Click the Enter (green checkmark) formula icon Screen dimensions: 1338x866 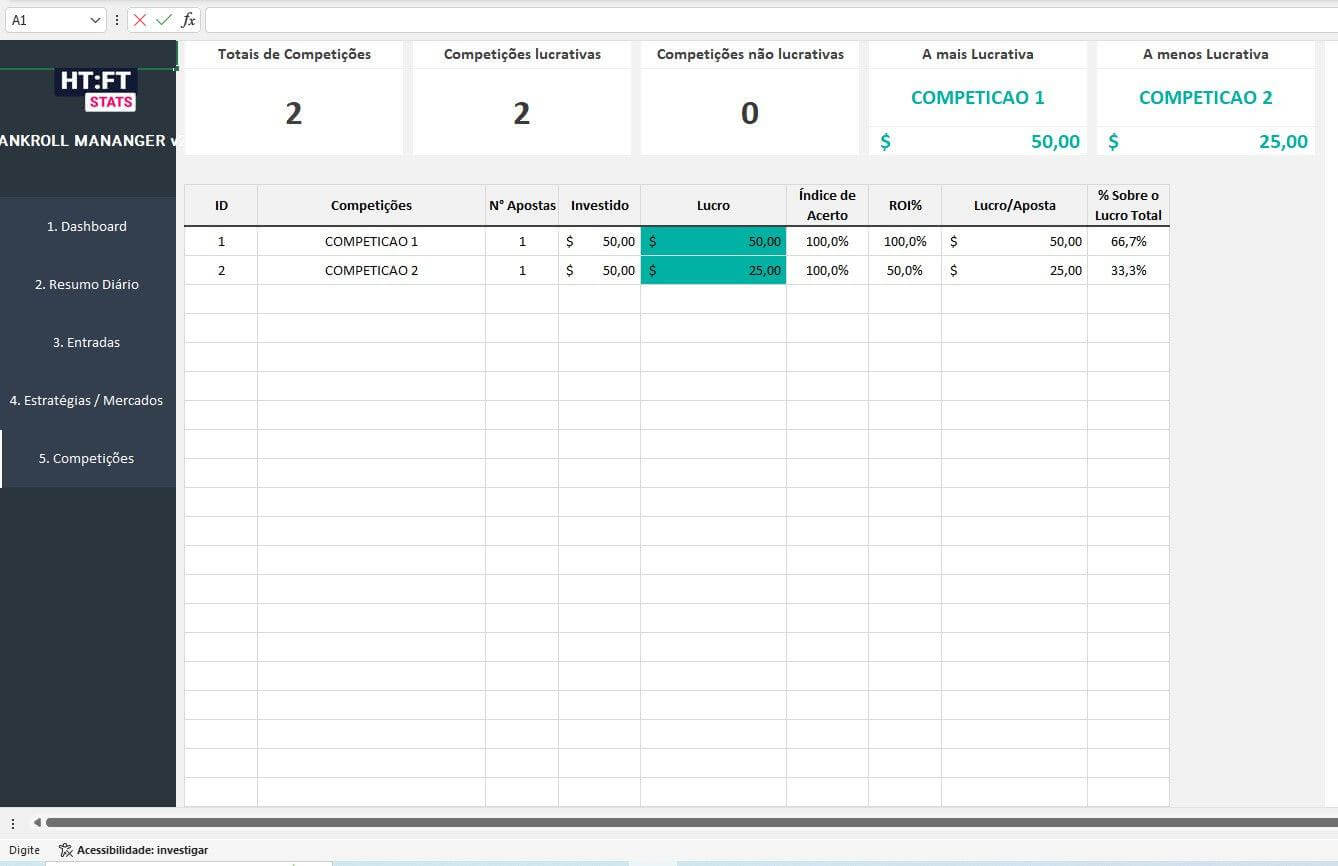(164, 20)
